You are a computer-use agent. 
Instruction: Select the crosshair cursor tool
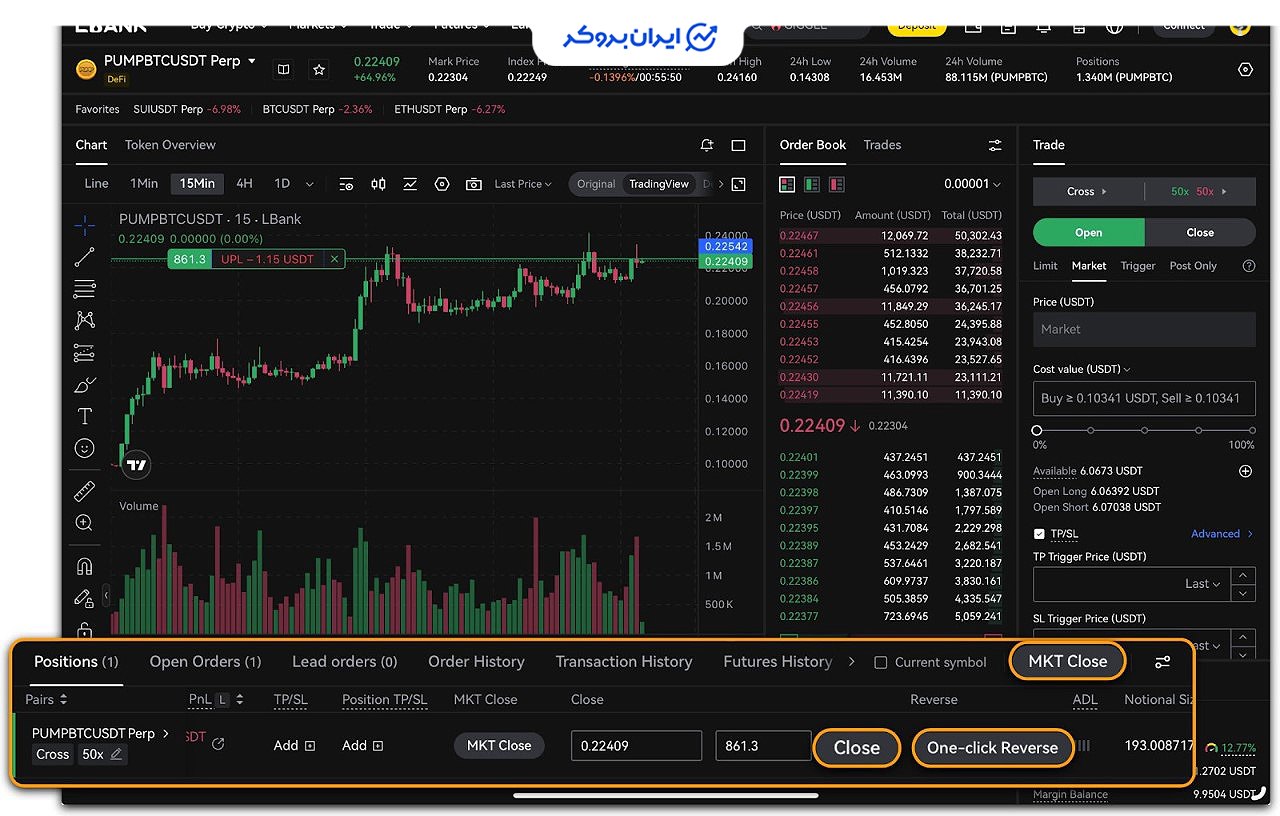click(85, 225)
